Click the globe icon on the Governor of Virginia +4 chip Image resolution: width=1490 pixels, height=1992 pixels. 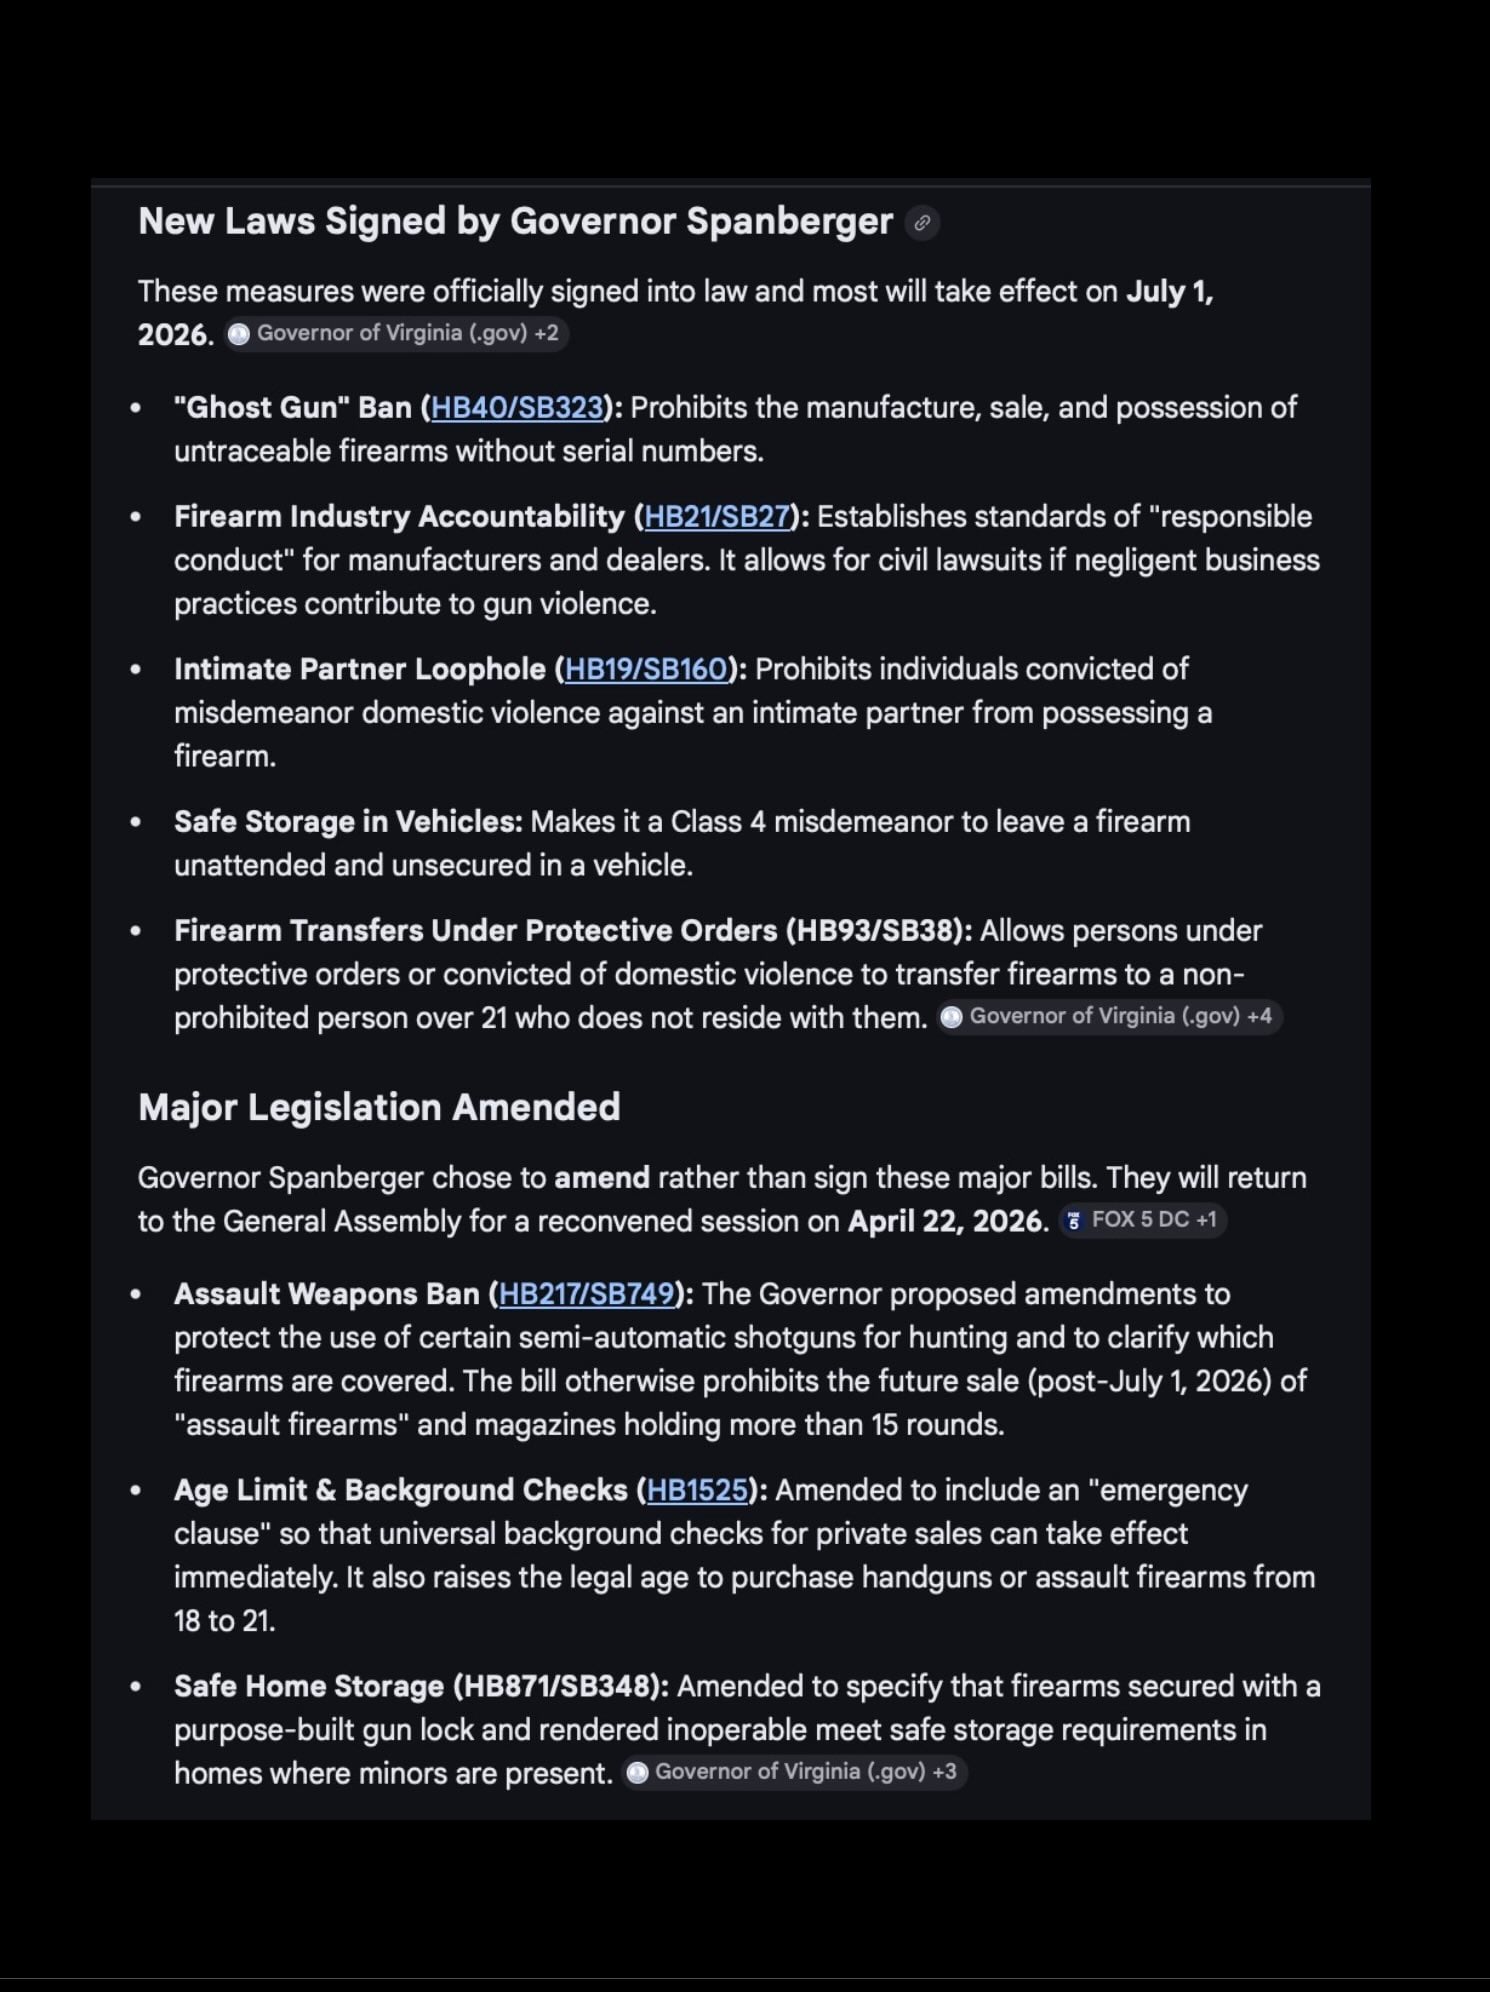(x=952, y=1017)
